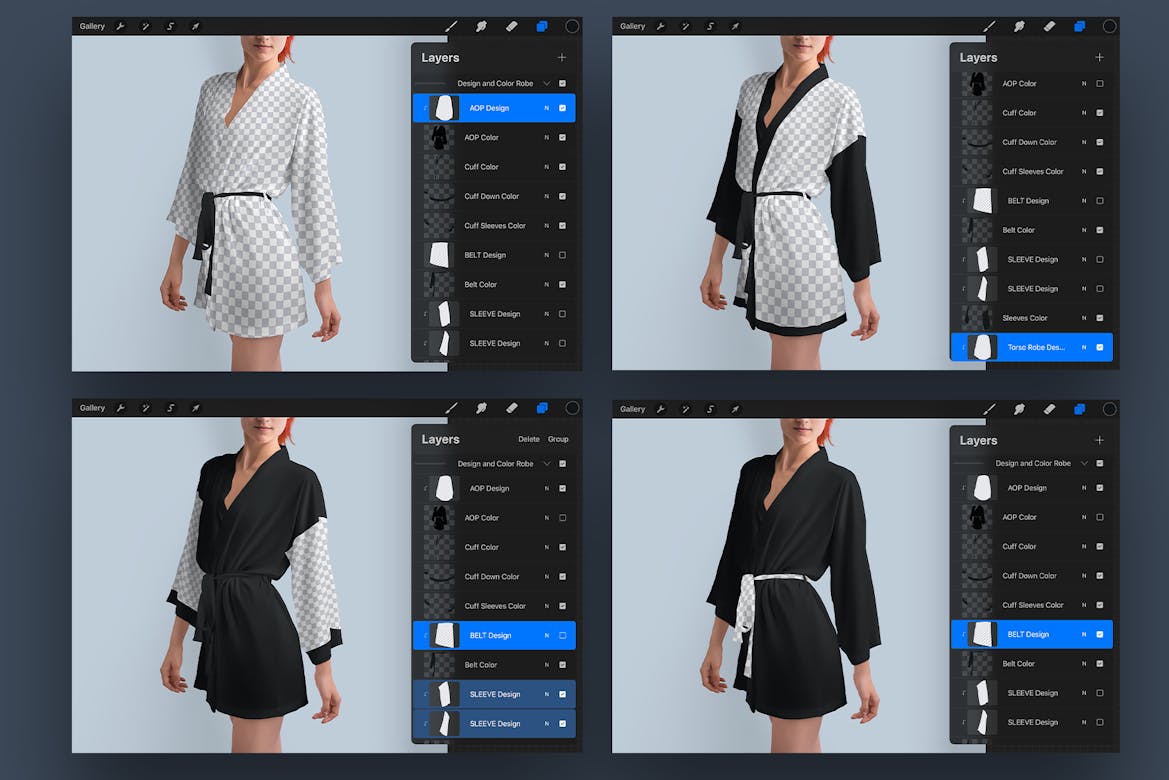Select the Adjustments magic wand tool
This screenshot has width=1169, height=780.
tap(145, 25)
